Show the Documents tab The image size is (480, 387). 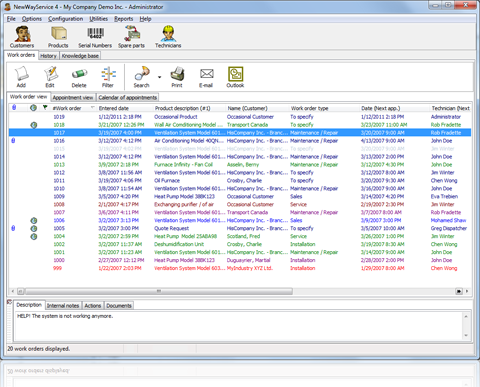[119, 306]
